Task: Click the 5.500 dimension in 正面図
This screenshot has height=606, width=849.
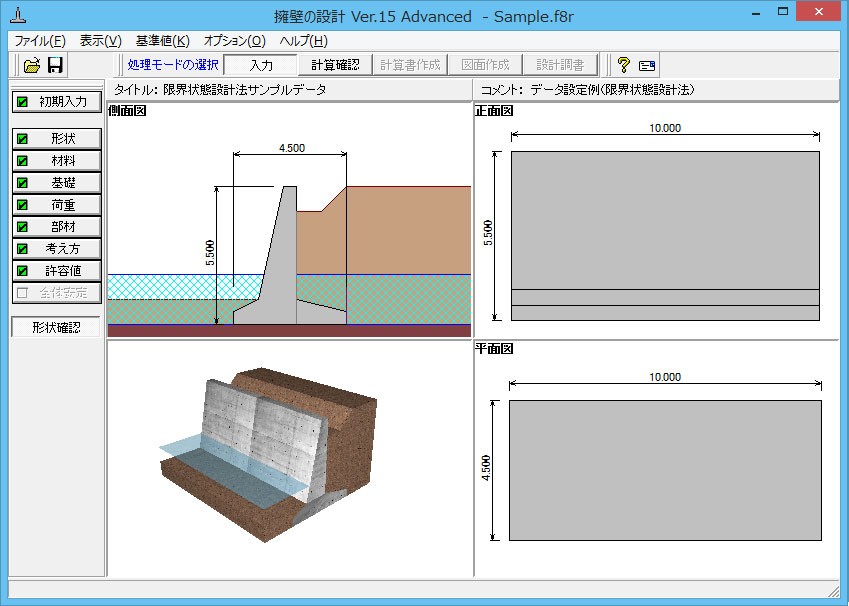Action: 488,233
